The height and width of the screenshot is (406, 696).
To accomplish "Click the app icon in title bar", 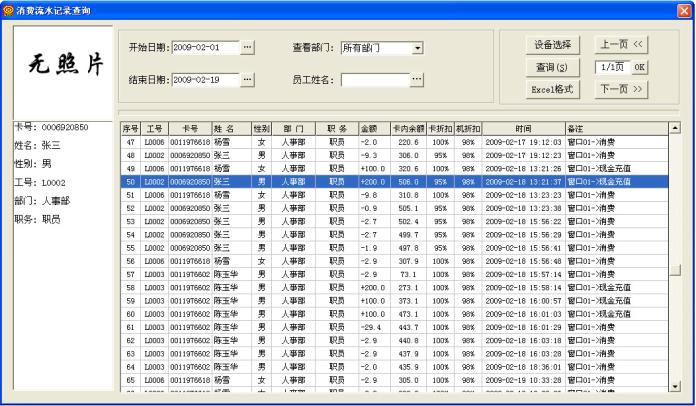I will tap(9, 9).
